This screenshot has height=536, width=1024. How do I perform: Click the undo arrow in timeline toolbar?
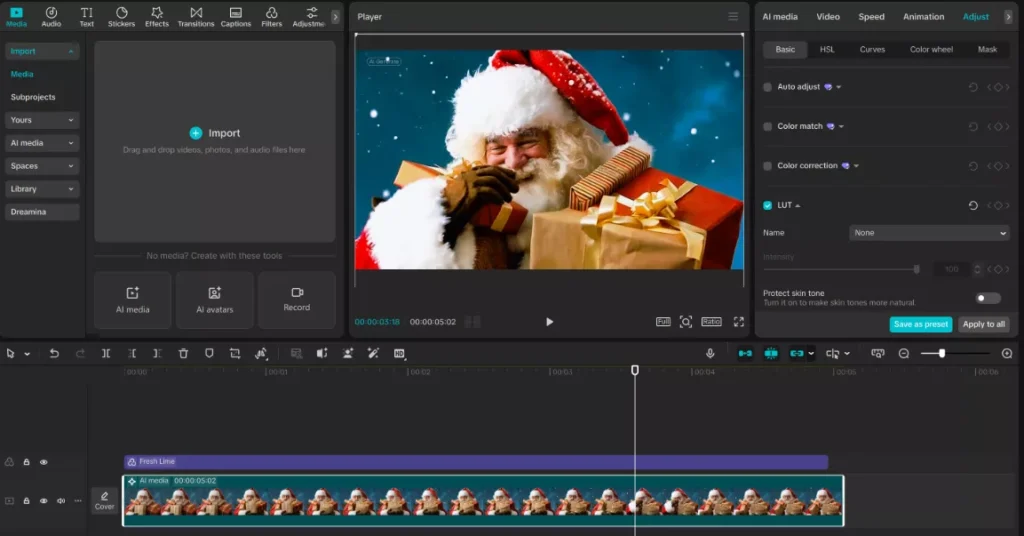pos(54,353)
